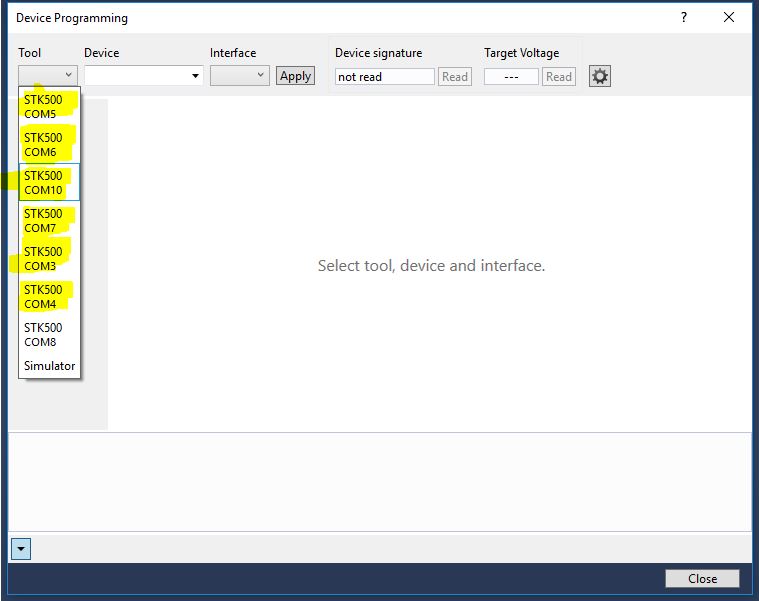Select STK500 COM6 from tool list
The height and width of the screenshot is (601, 759).
tap(49, 145)
